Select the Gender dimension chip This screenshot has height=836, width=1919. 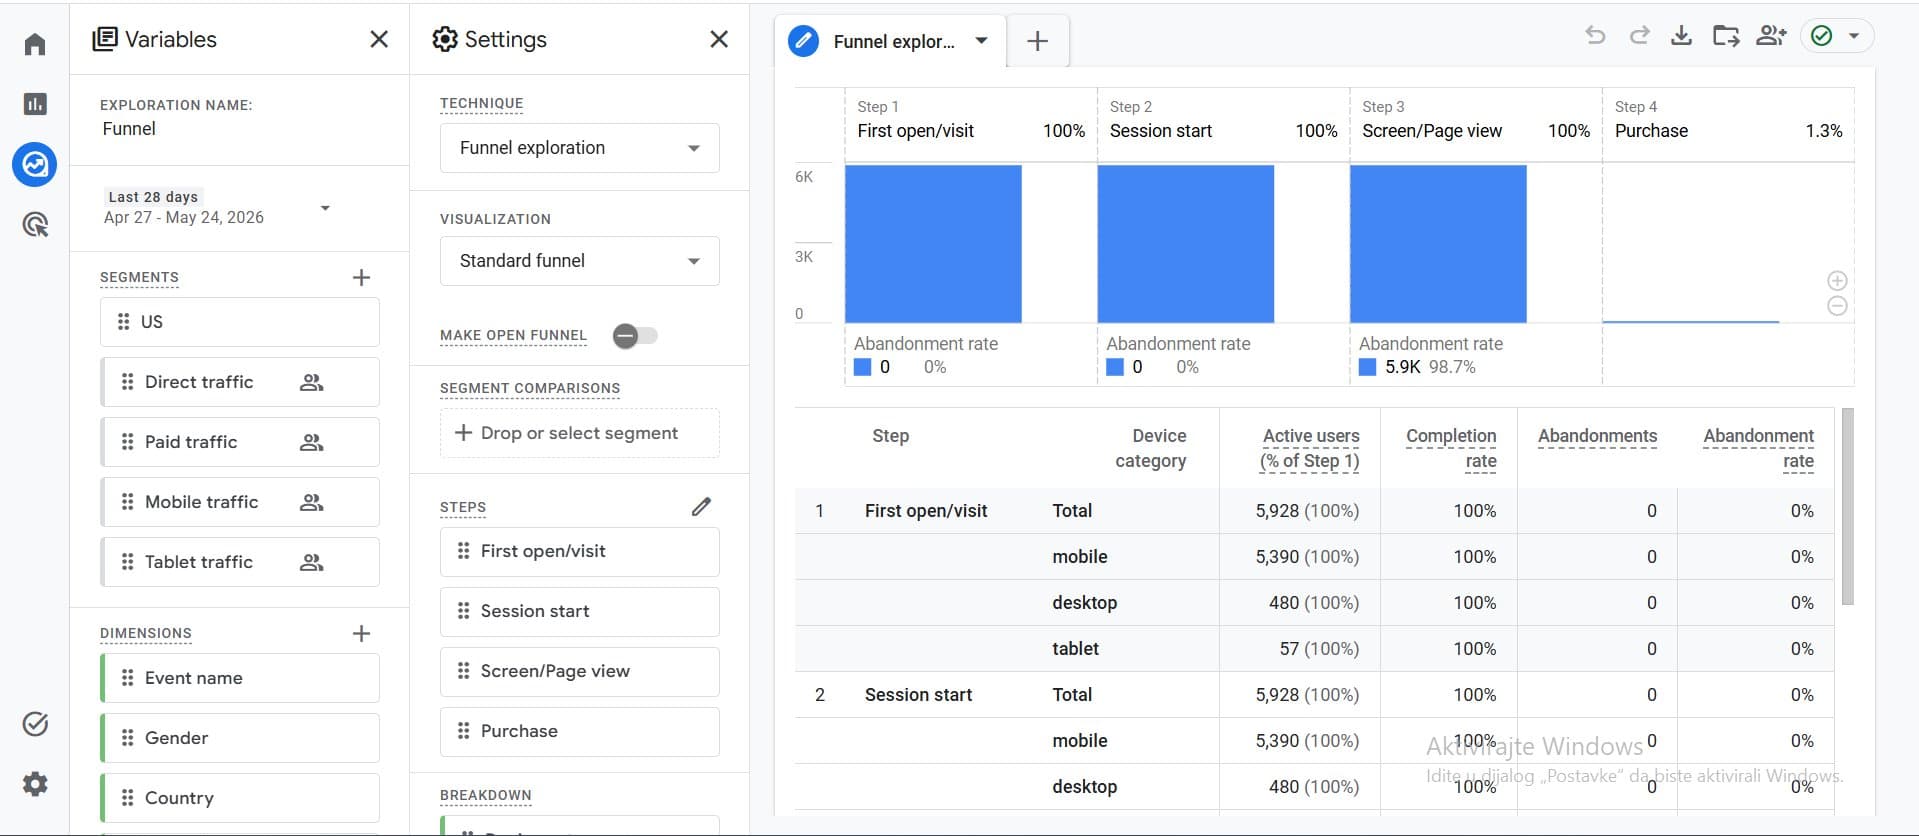[240, 738]
